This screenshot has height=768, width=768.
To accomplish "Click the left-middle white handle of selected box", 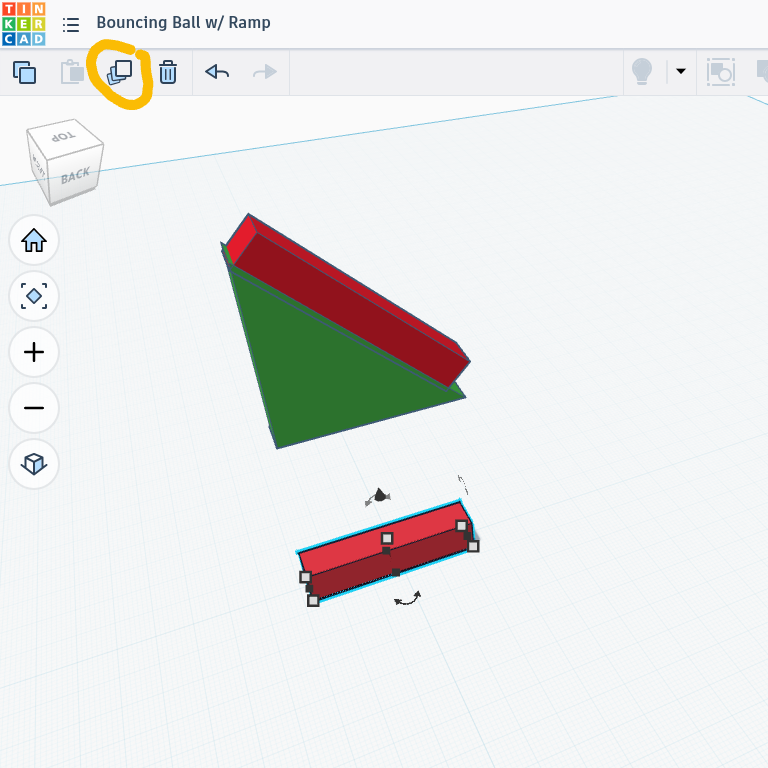I will click(305, 577).
